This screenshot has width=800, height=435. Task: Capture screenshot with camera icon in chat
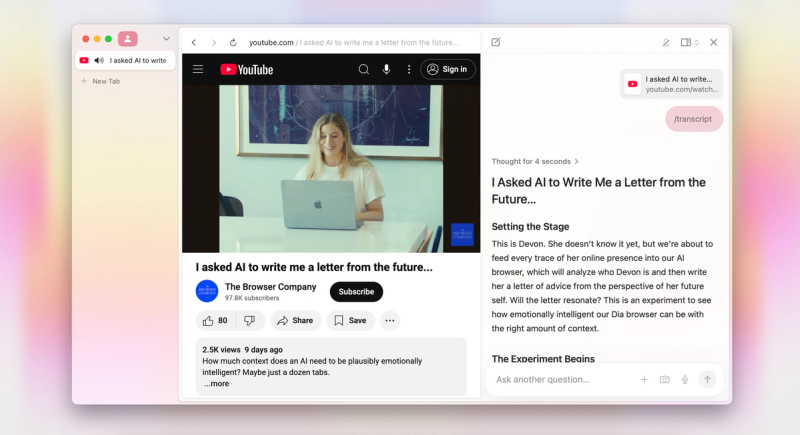tap(664, 379)
